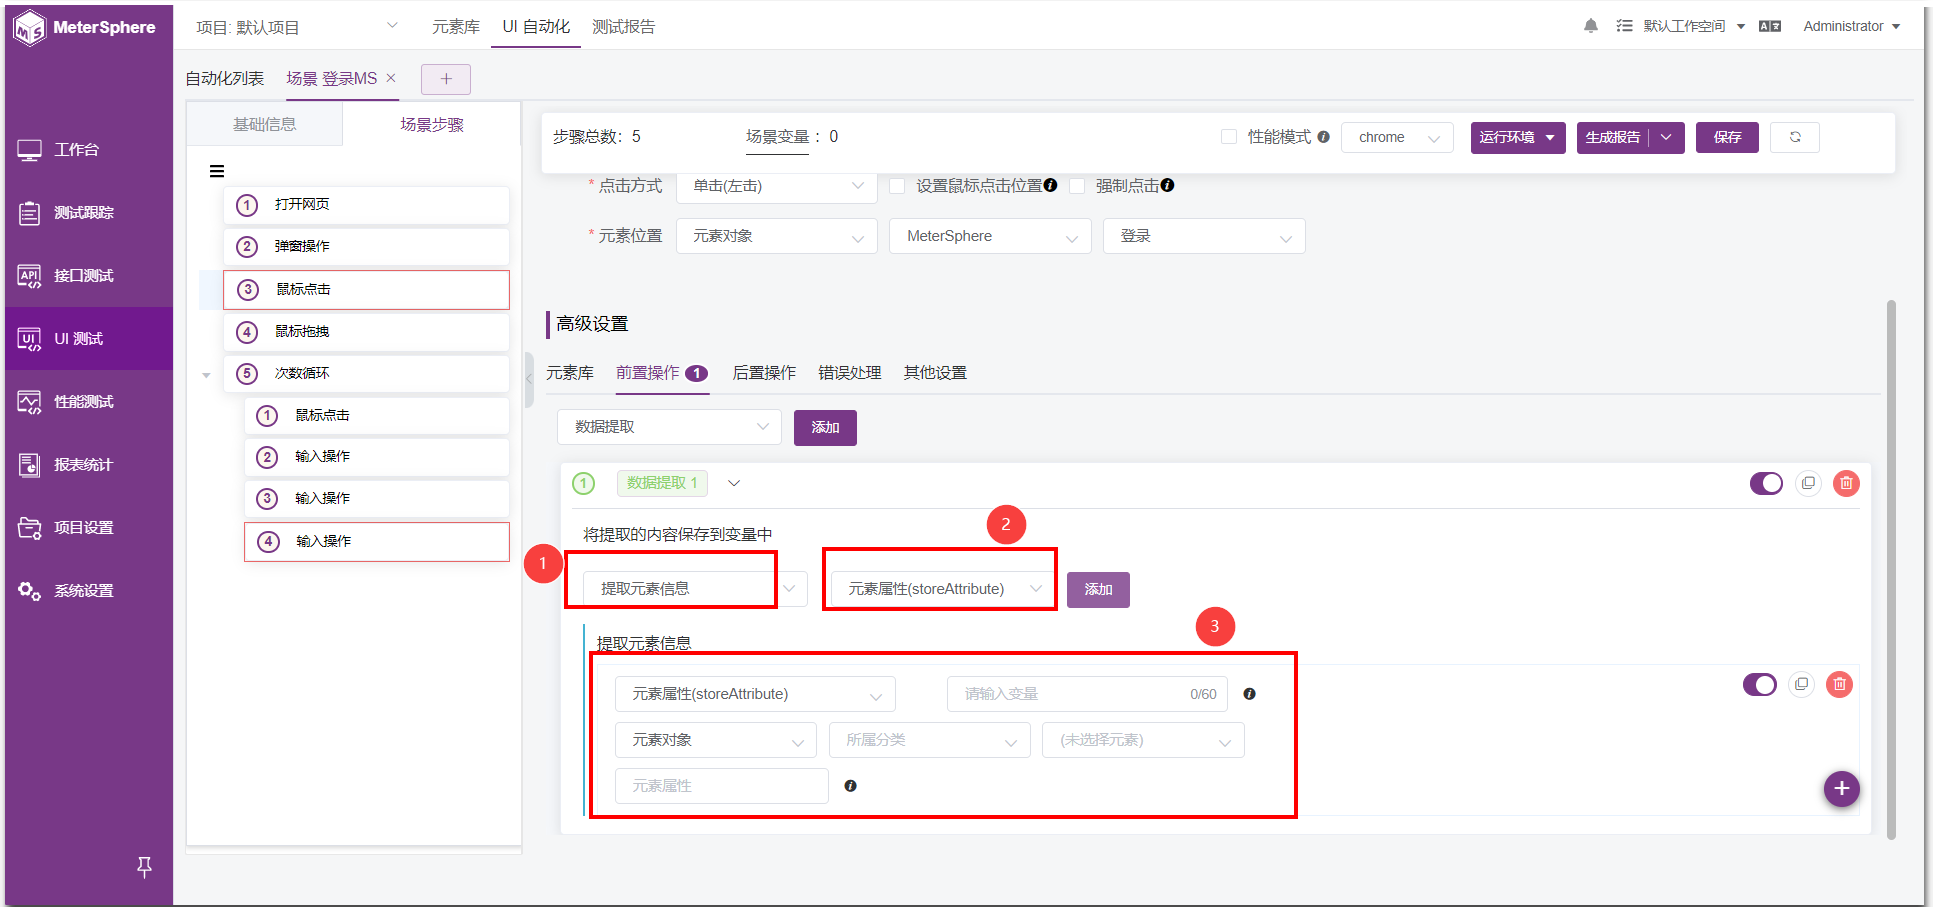Copy the 数据提取 1 block
This screenshot has height=914, width=1933.
pyautogui.click(x=1808, y=483)
